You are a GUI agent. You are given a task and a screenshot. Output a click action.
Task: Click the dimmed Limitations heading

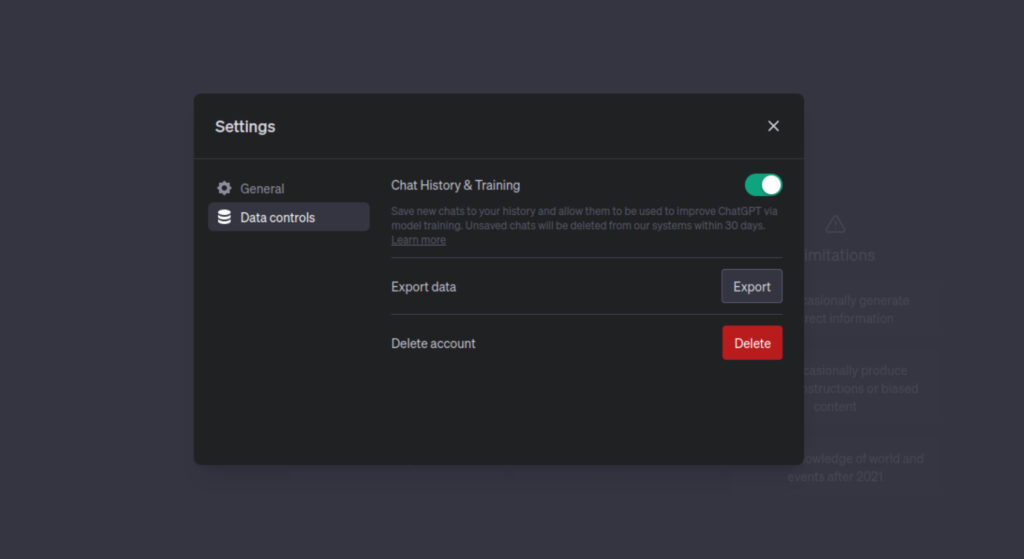pyautogui.click(x=840, y=255)
